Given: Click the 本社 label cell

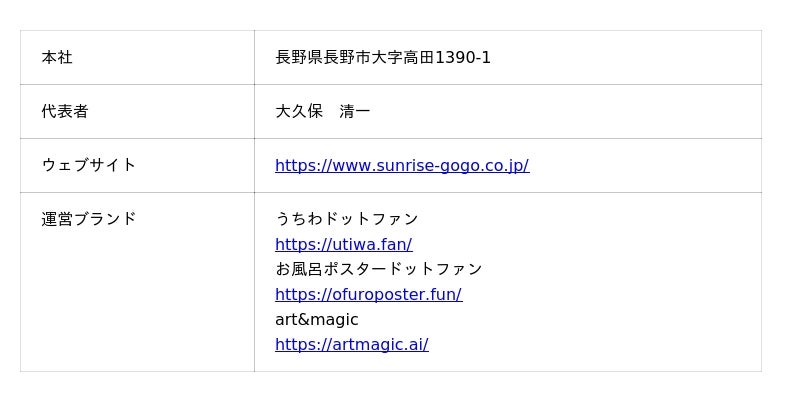Looking at the screenshot, I should tap(57, 58).
